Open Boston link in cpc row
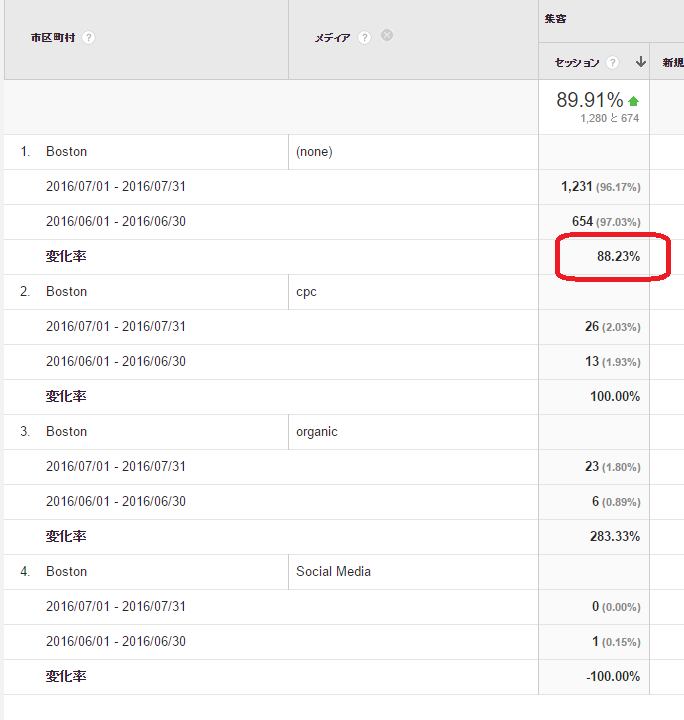The height and width of the screenshot is (720, 684). (x=66, y=292)
